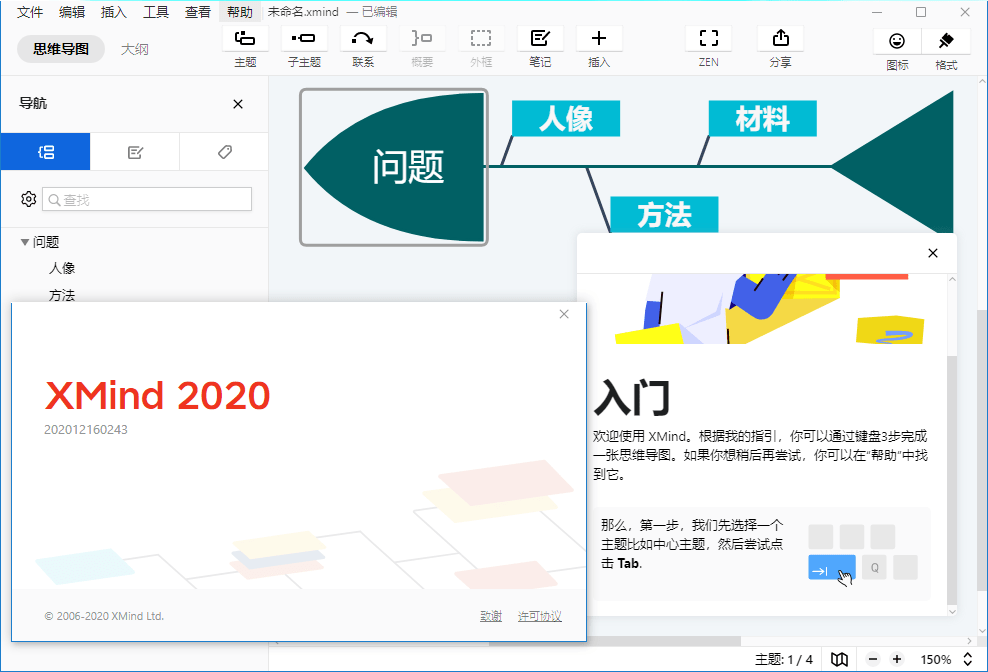The width and height of the screenshot is (988, 672).
Task: Switch to 大纲 outline view
Action: coord(135,49)
